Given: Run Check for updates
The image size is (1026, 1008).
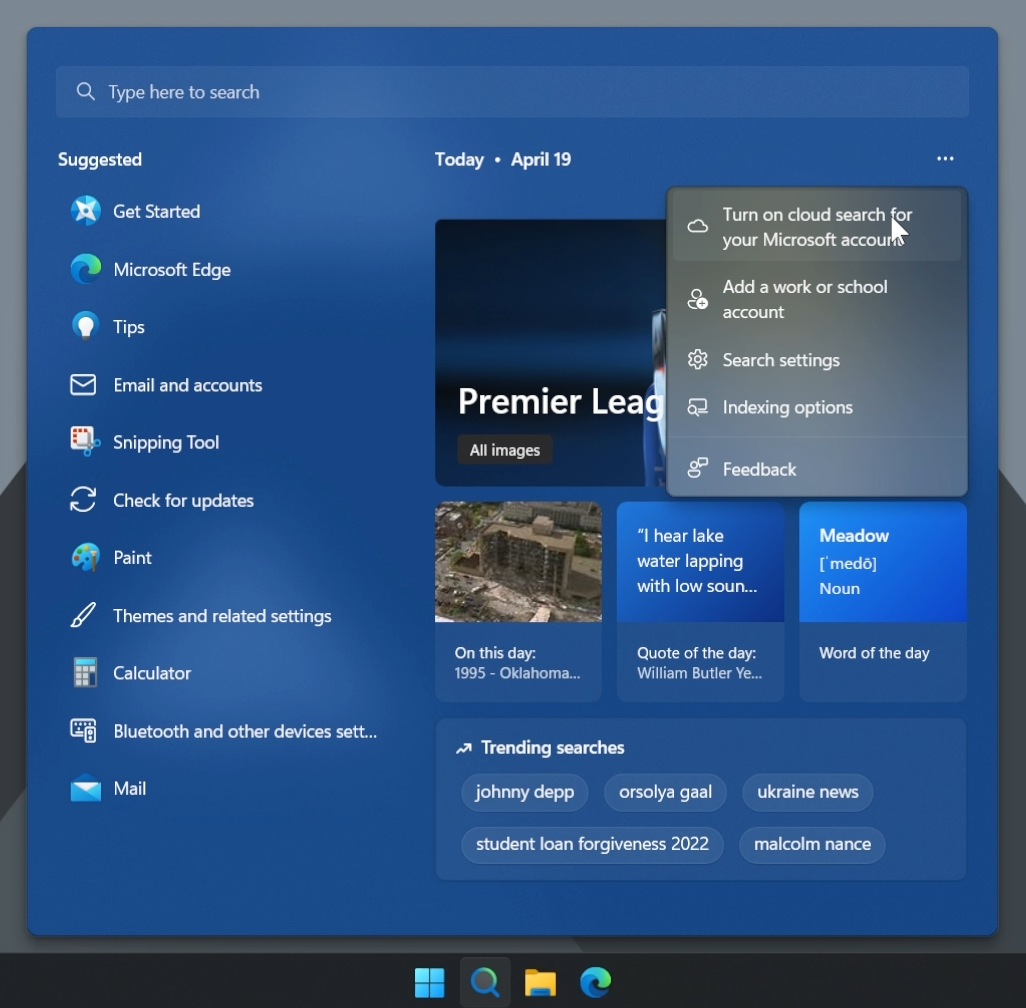Looking at the screenshot, I should pyautogui.click(x=183, y=500).
